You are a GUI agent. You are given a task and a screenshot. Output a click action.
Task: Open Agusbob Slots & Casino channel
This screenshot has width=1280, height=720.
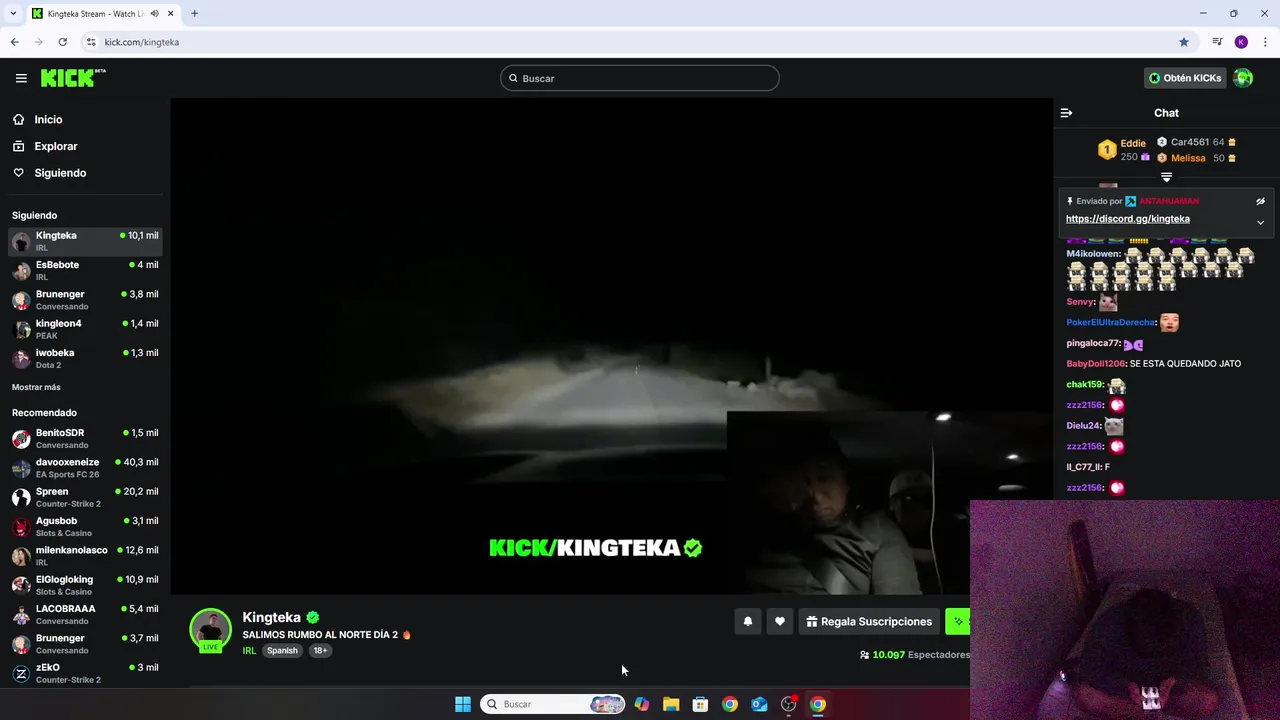[x=85, y=526]
